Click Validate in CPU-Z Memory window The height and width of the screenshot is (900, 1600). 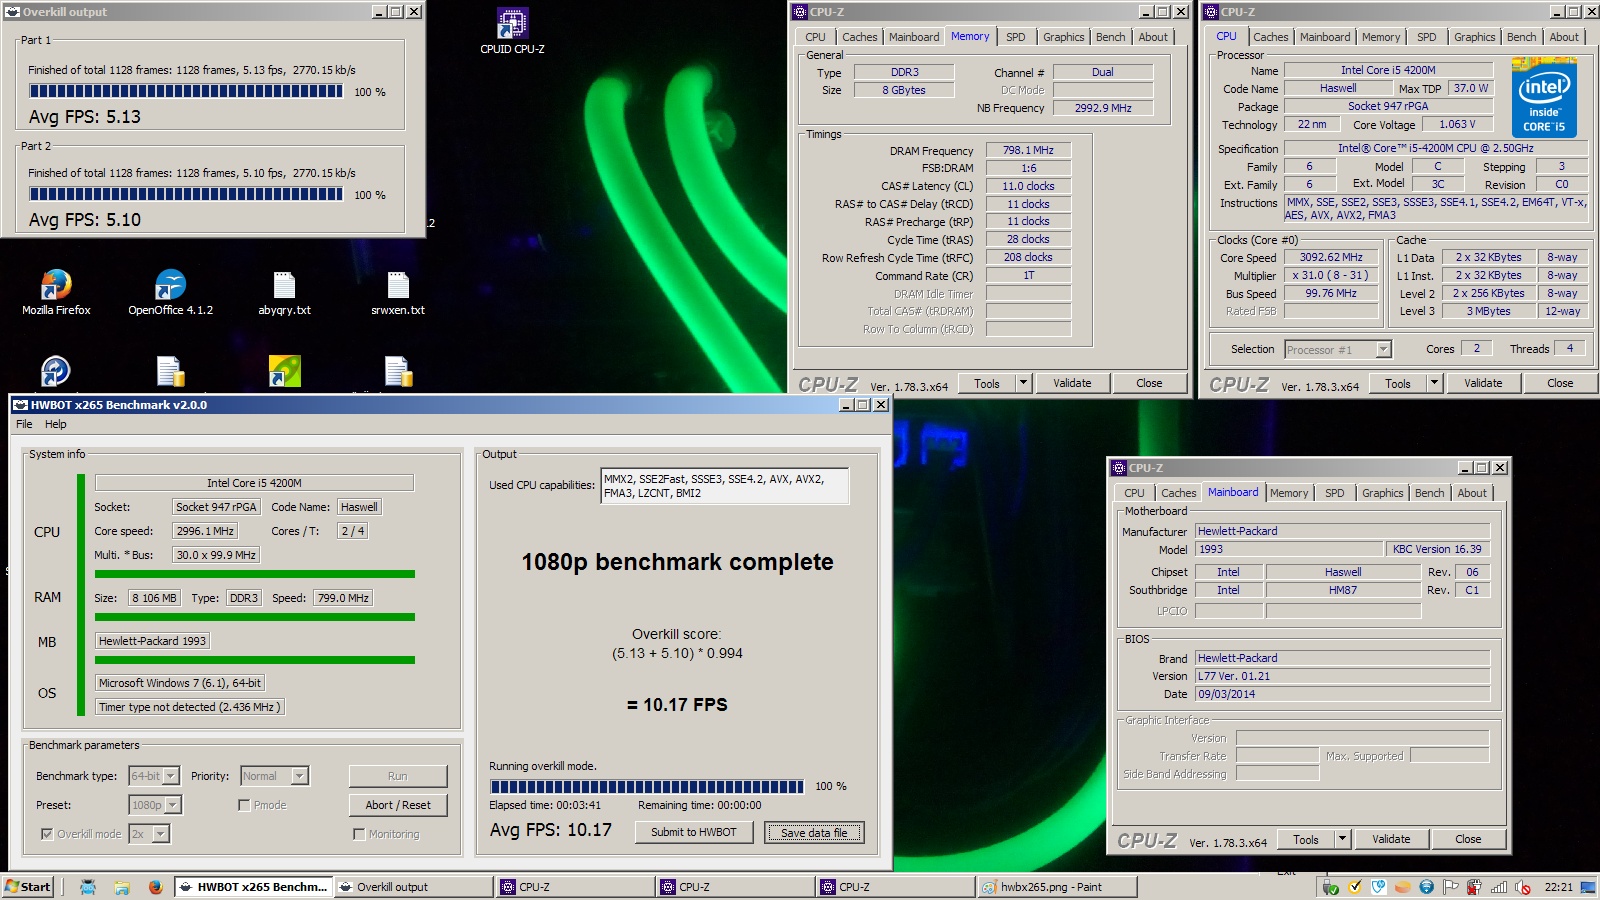tap(1072, 383)
